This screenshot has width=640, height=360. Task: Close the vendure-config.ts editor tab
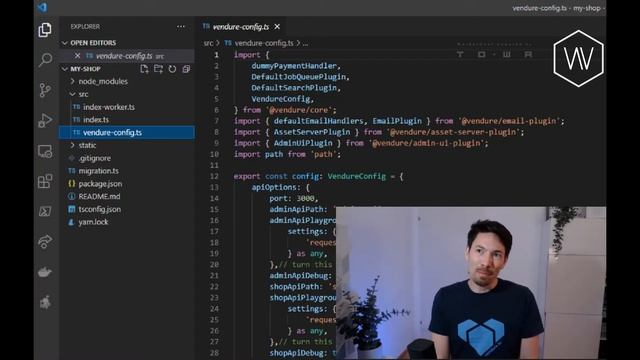(x=277, y=27)
